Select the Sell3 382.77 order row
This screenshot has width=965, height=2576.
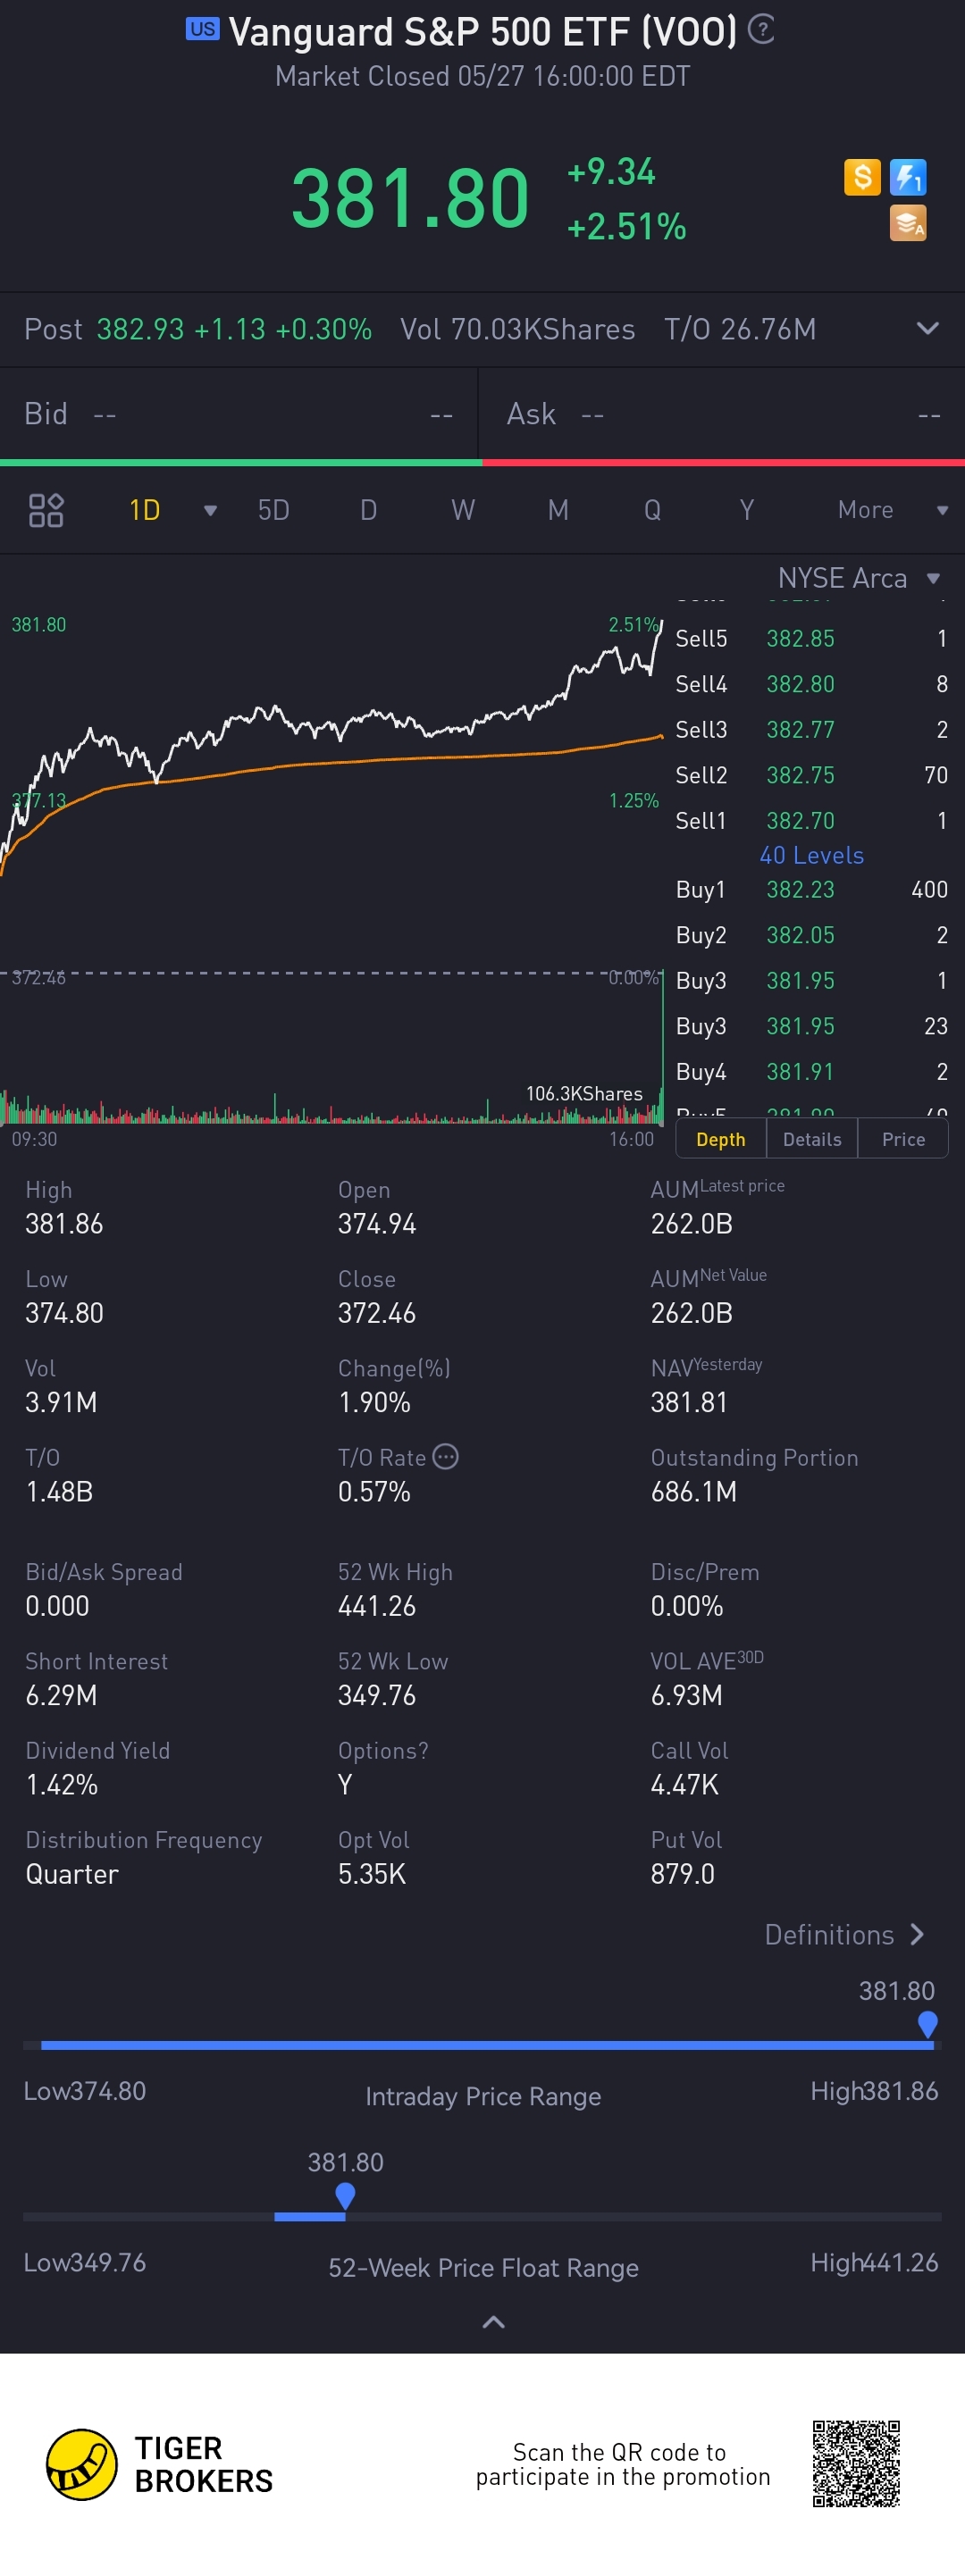[811, 729]
